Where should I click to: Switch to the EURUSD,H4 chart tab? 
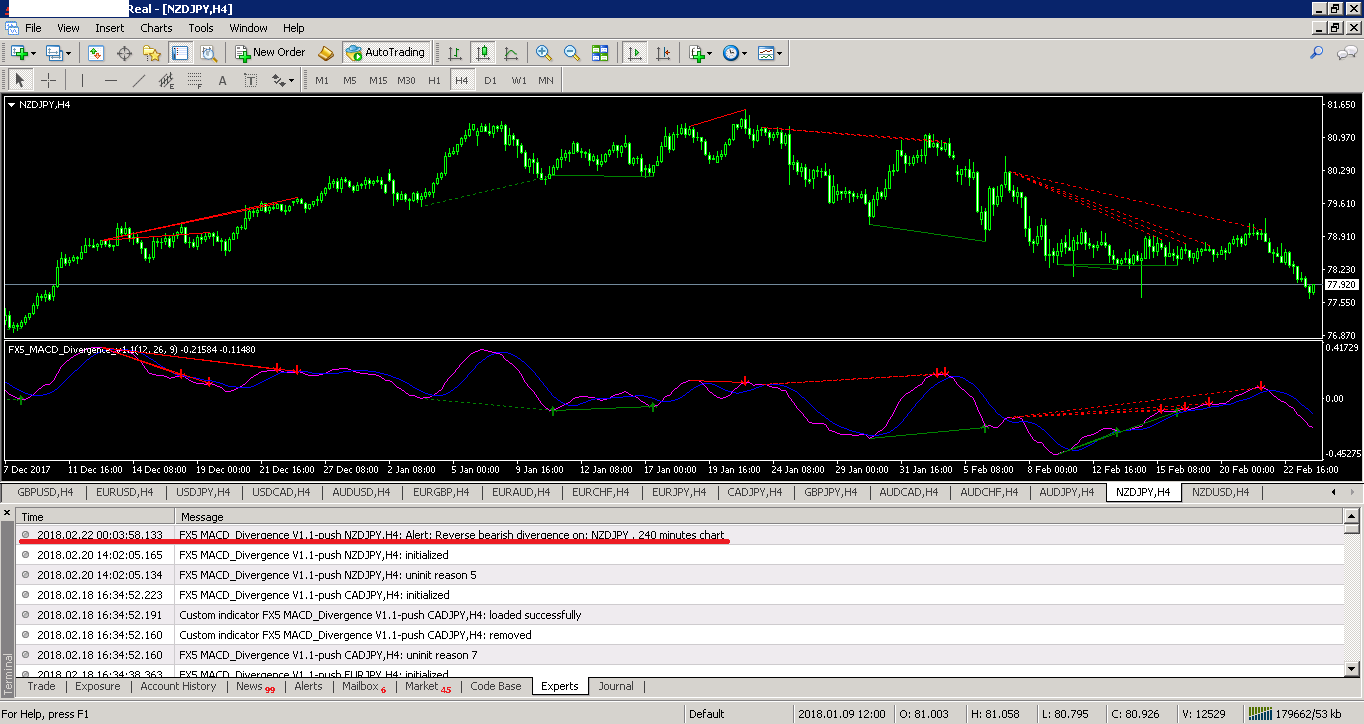(125, 492)
